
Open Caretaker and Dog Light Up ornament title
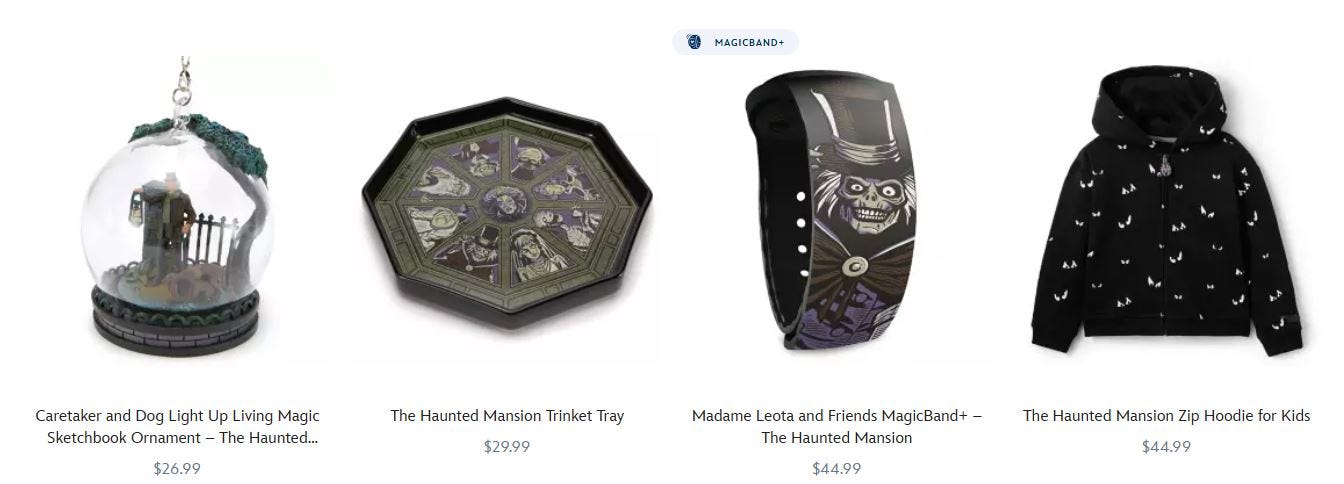tap(178, 426)
